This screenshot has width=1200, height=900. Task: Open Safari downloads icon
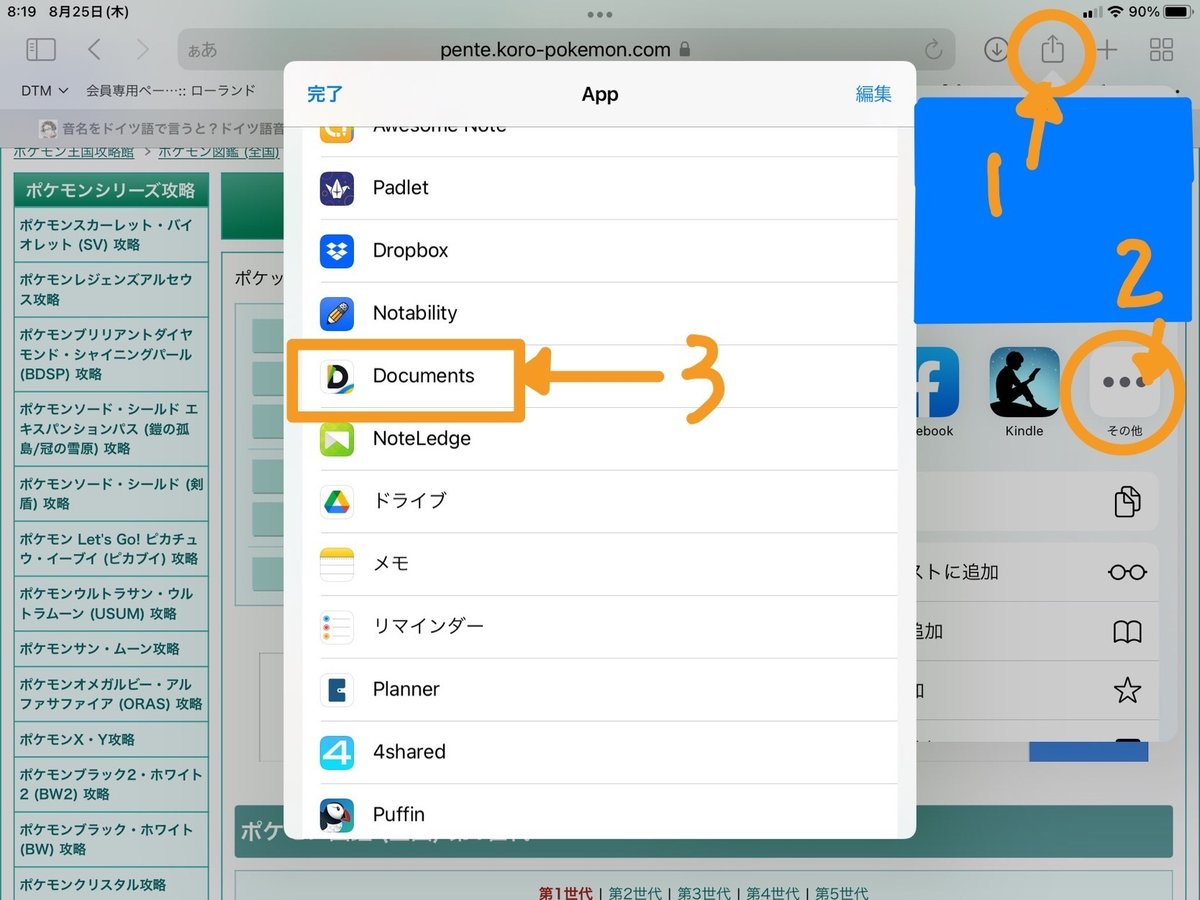(x=996, y=49)
